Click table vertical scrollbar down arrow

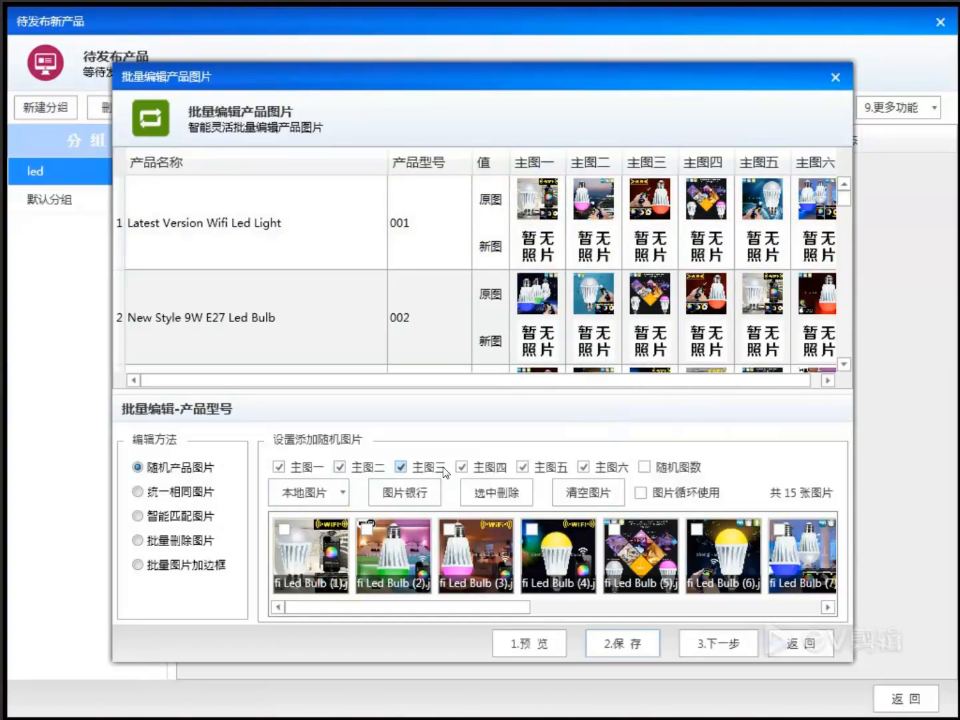click(844, 364)
